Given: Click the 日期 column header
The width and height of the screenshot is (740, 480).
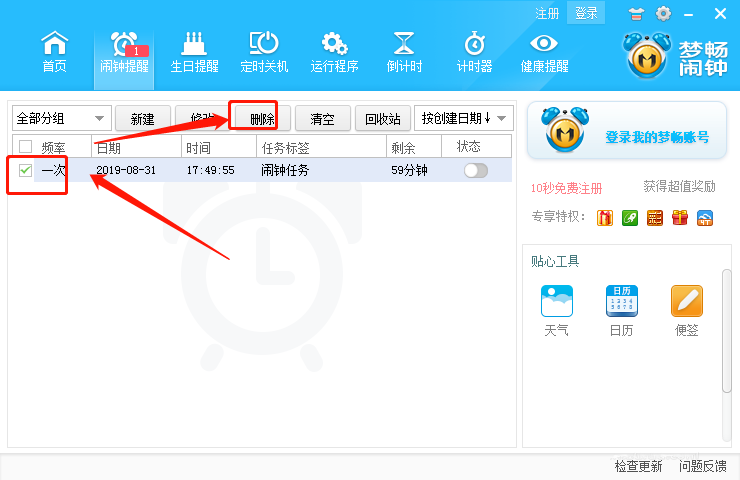Looking at the screenshot, I should [136, 147].
